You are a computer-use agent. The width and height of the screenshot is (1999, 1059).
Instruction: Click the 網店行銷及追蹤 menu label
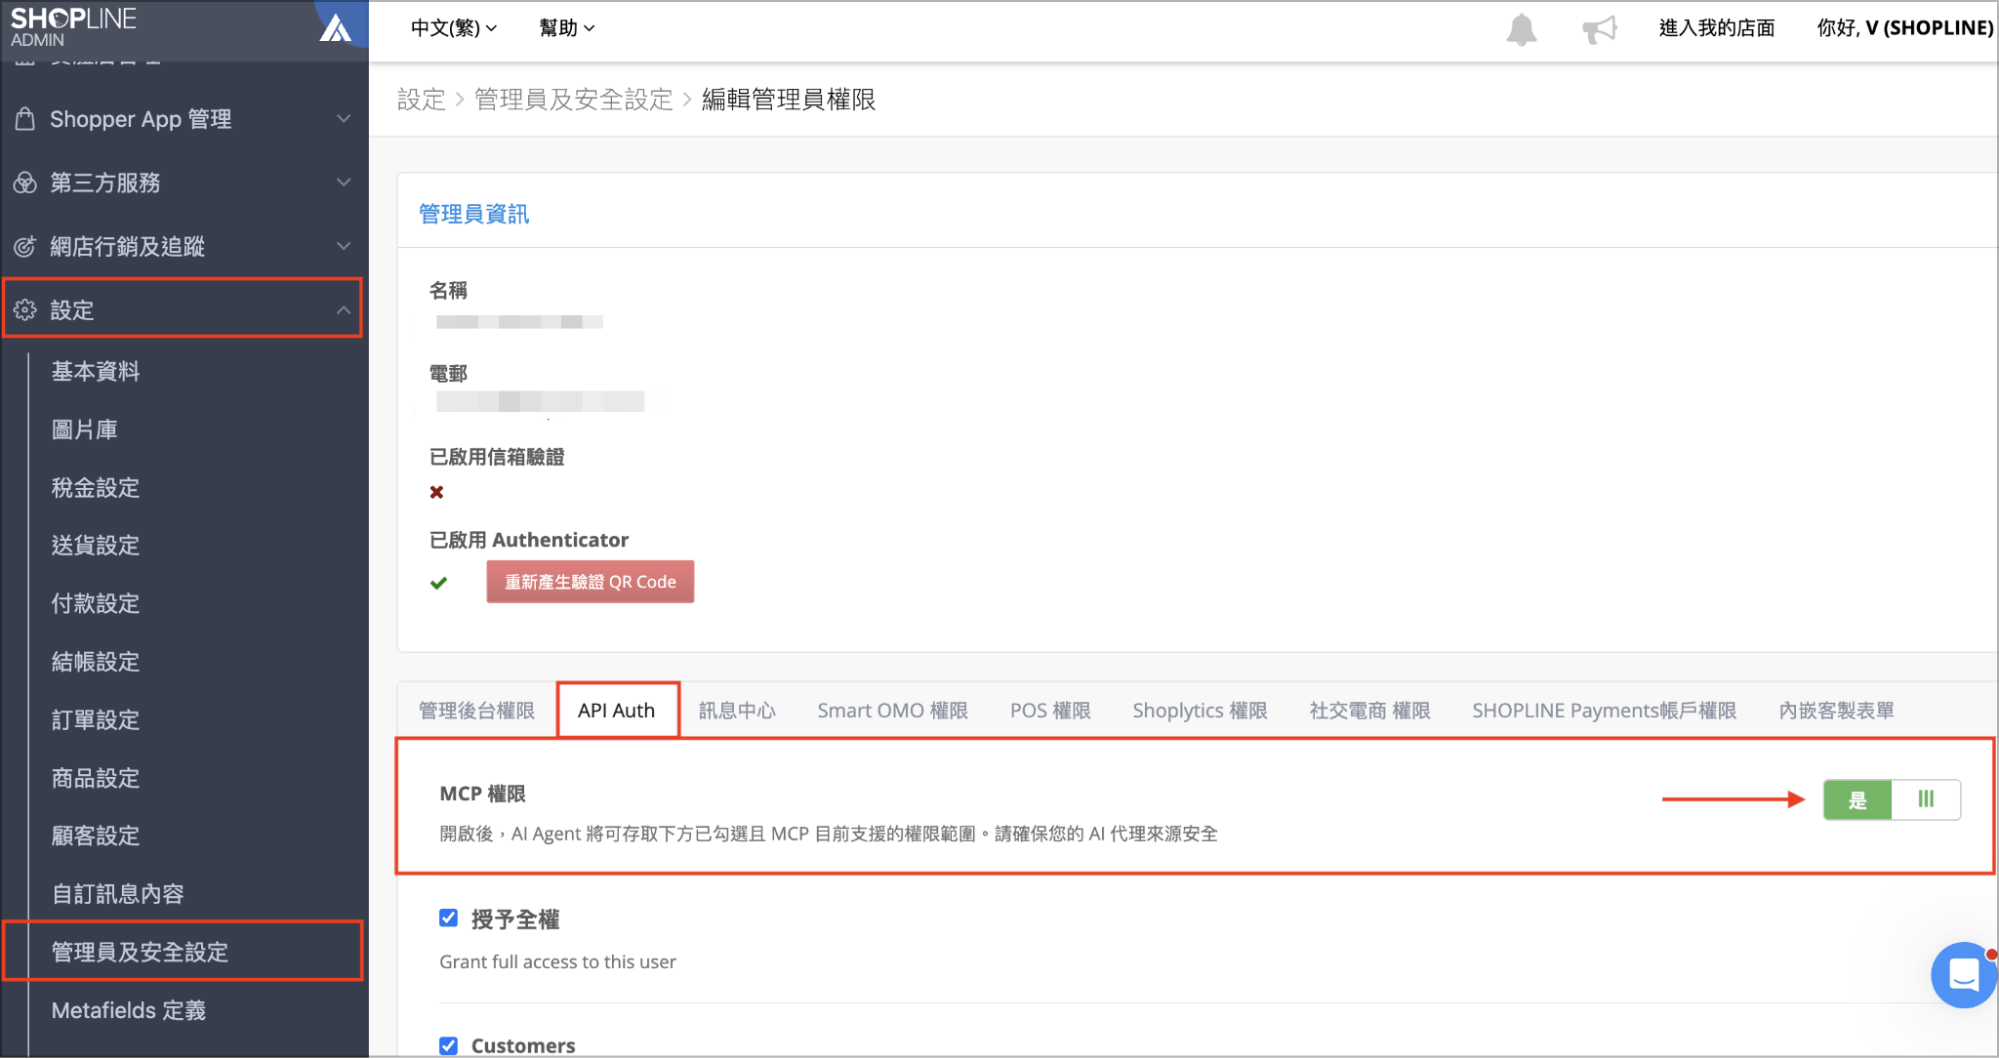point(127,246)
